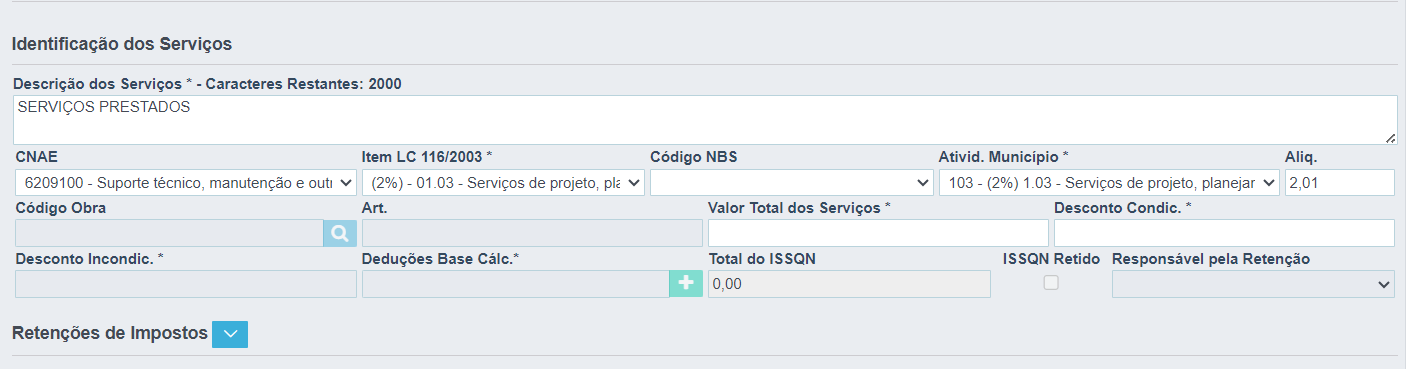This screenshot has height=369, width=1406.
Task: Click the Aliq. field showing 2,01
Action: 1340,182
